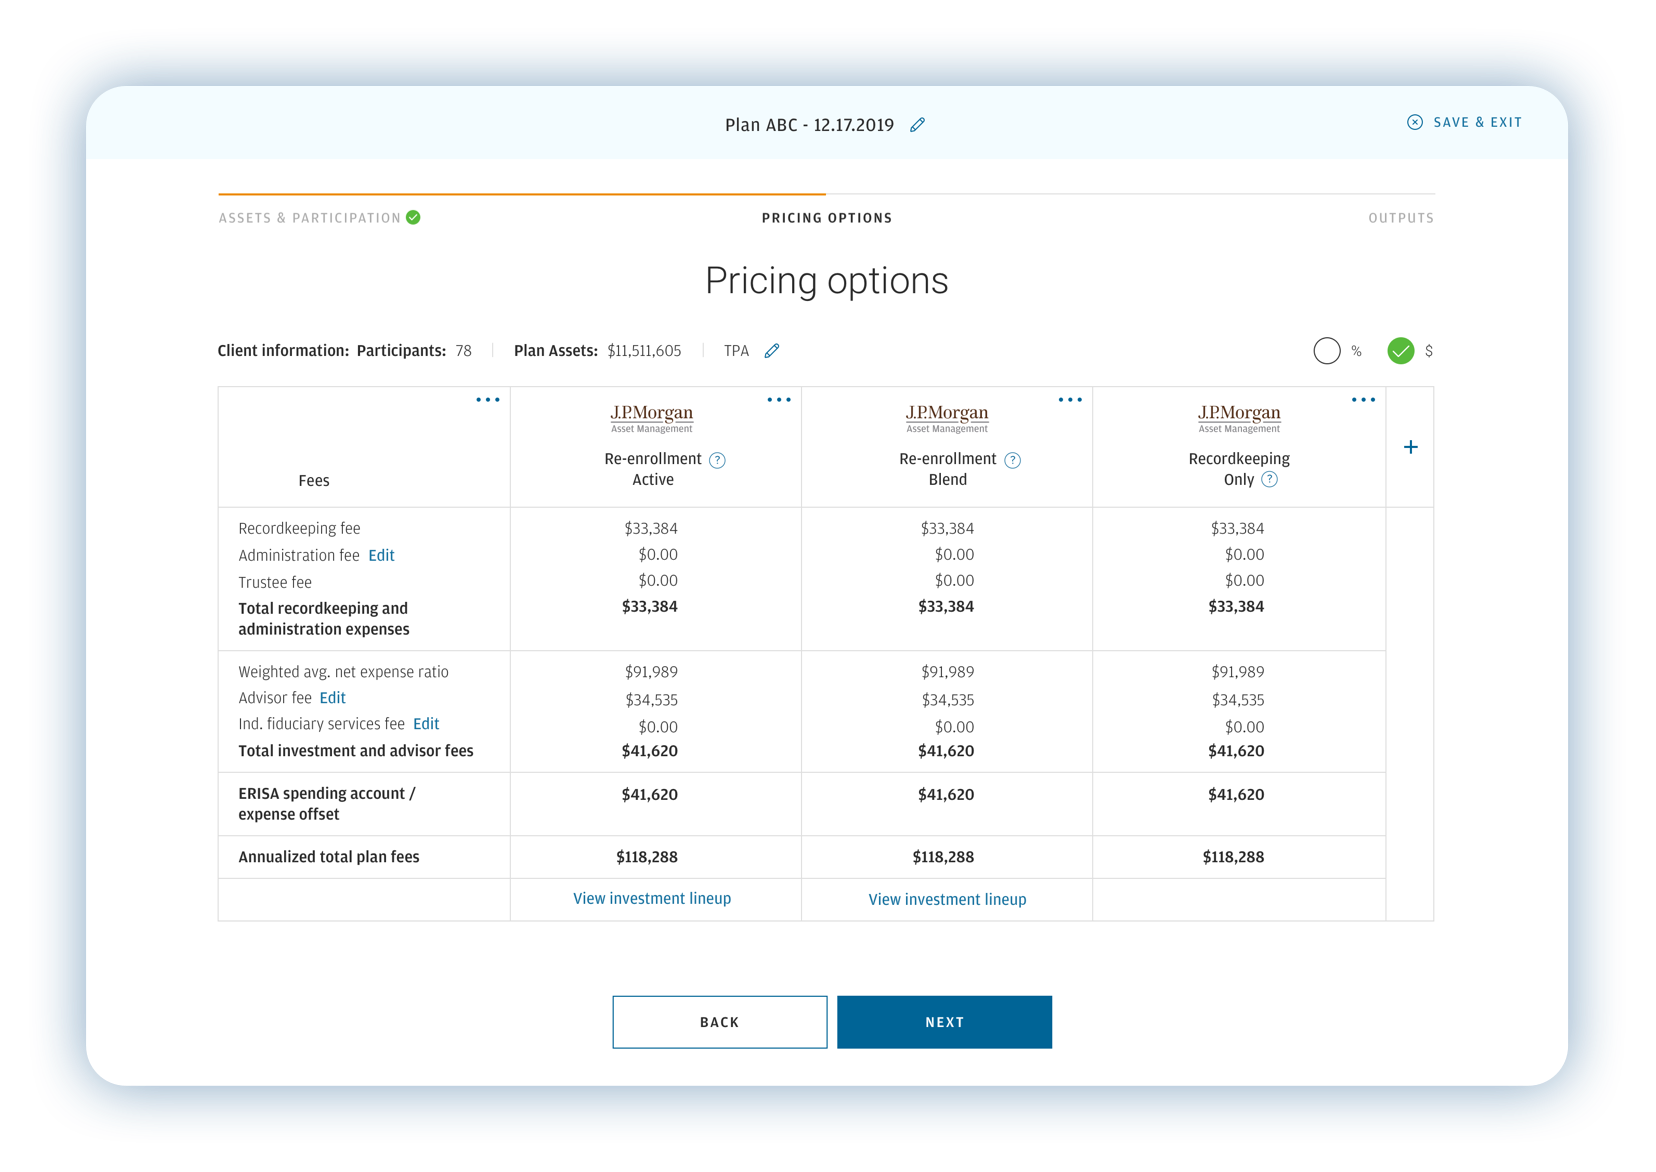Click the Save & Exit text
The width and height of the screenshot is (1656, 1172).
[1477, 122]
